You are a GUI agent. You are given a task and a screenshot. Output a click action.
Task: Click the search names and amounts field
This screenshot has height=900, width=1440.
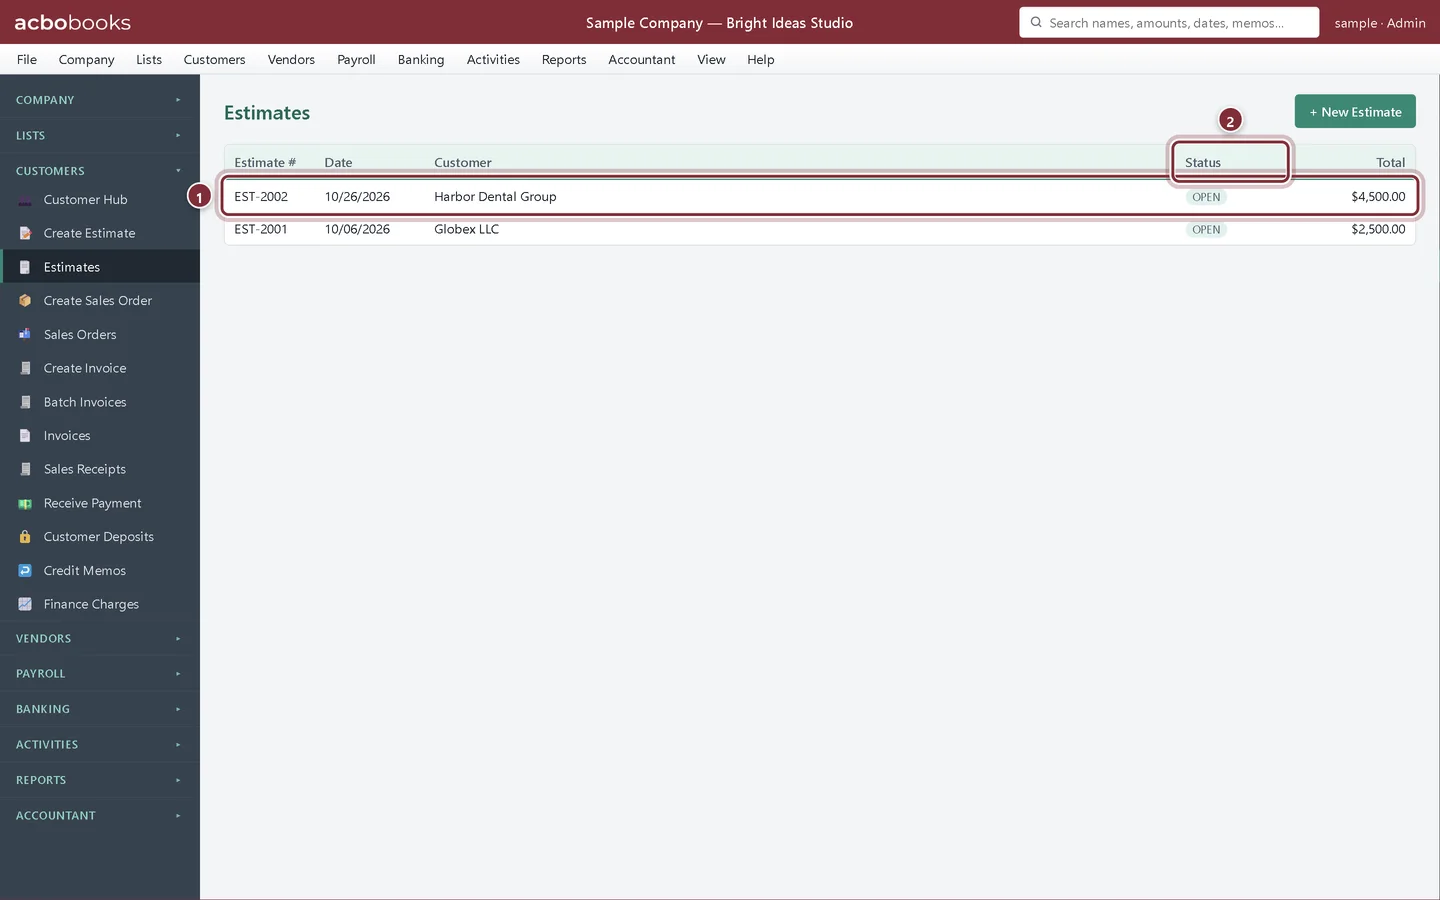pos(1169,22)
